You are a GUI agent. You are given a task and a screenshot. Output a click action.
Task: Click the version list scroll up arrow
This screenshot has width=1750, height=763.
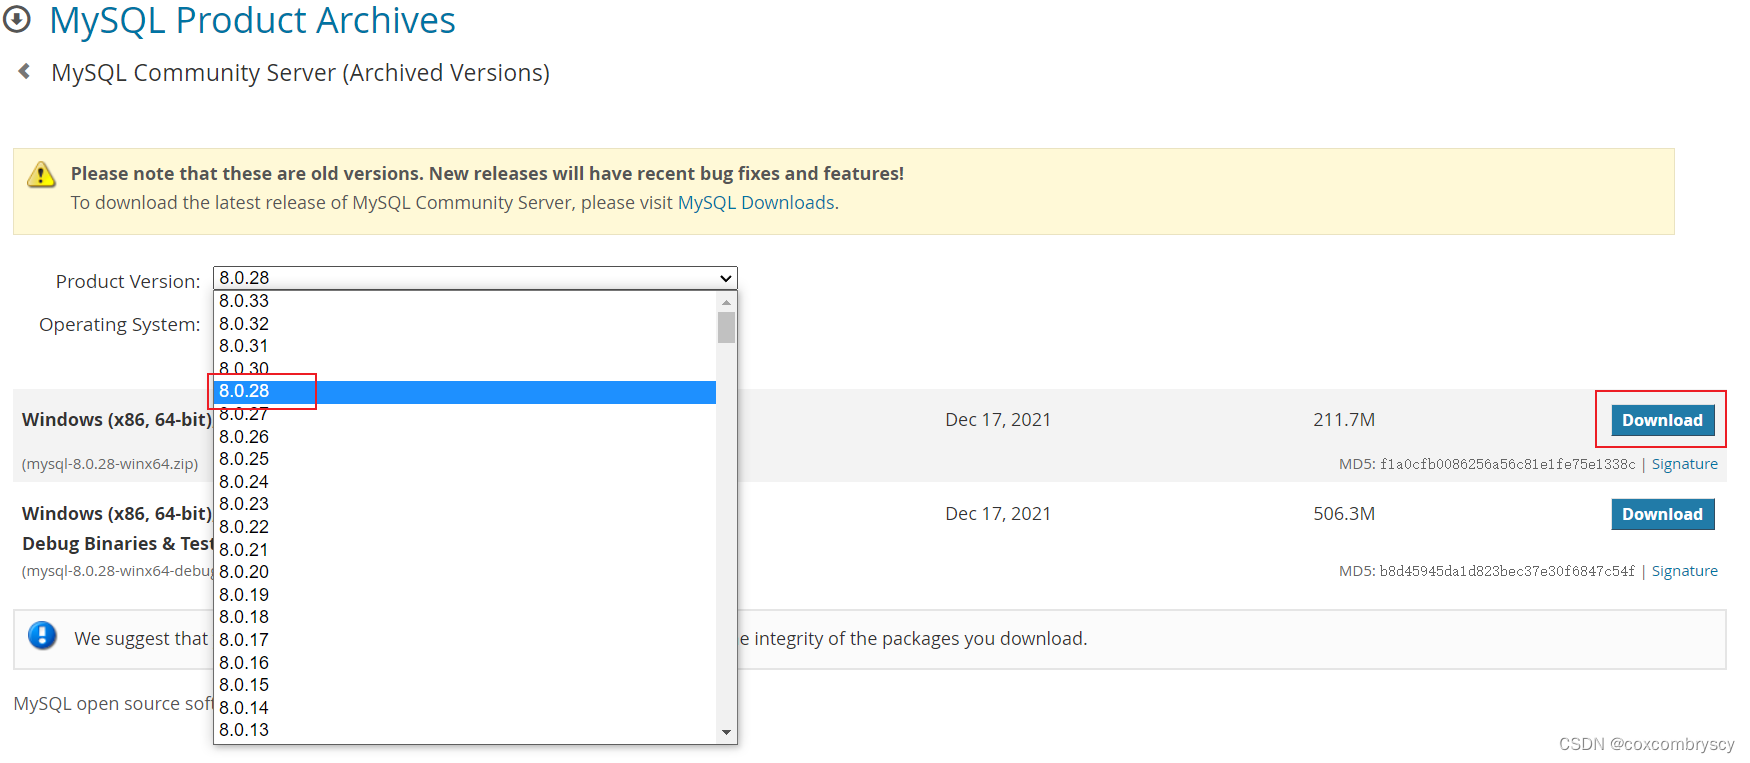pos(727,301)
